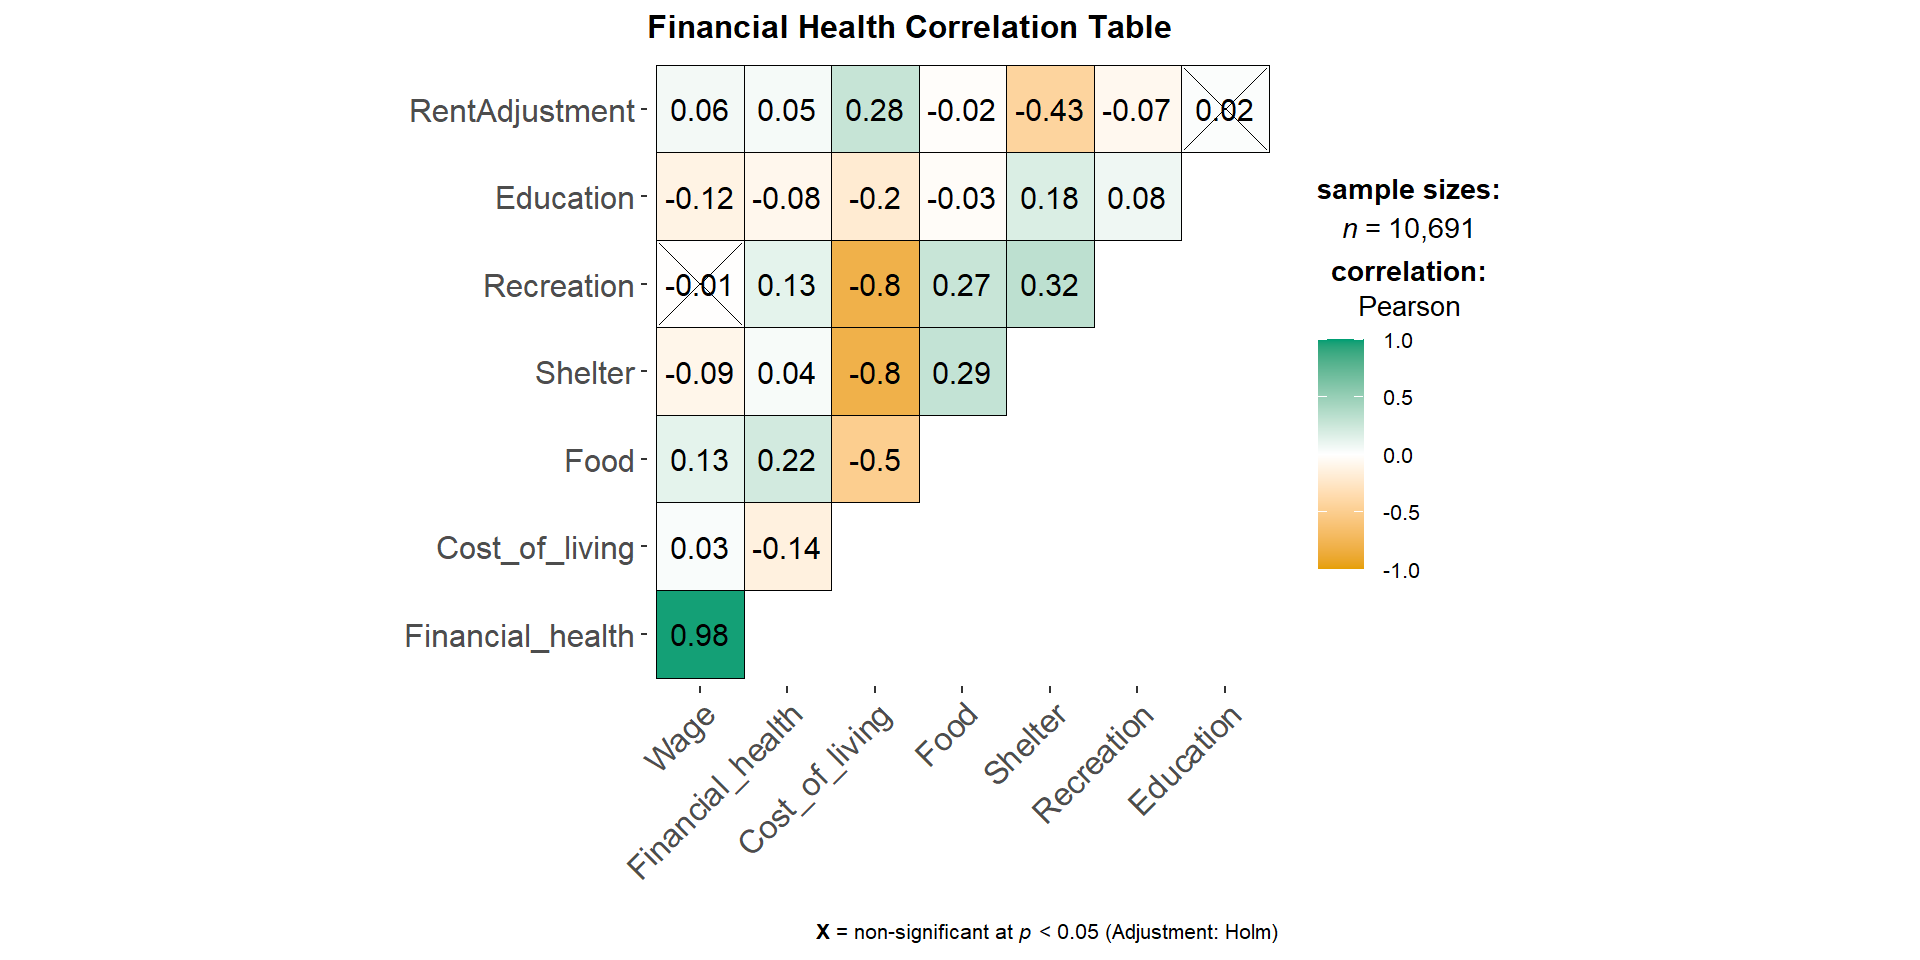Viewport: 1920px width, 960px height.
Task: Click the Pearson correlation color gradient bar
Action: 1340,455
